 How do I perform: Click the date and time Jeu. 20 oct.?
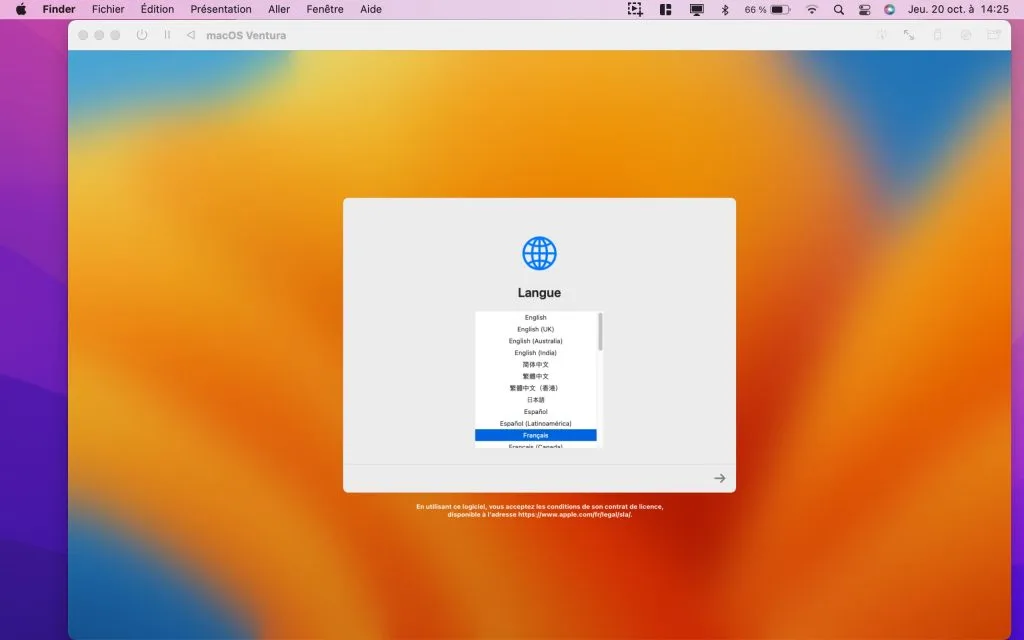(958, 9)
